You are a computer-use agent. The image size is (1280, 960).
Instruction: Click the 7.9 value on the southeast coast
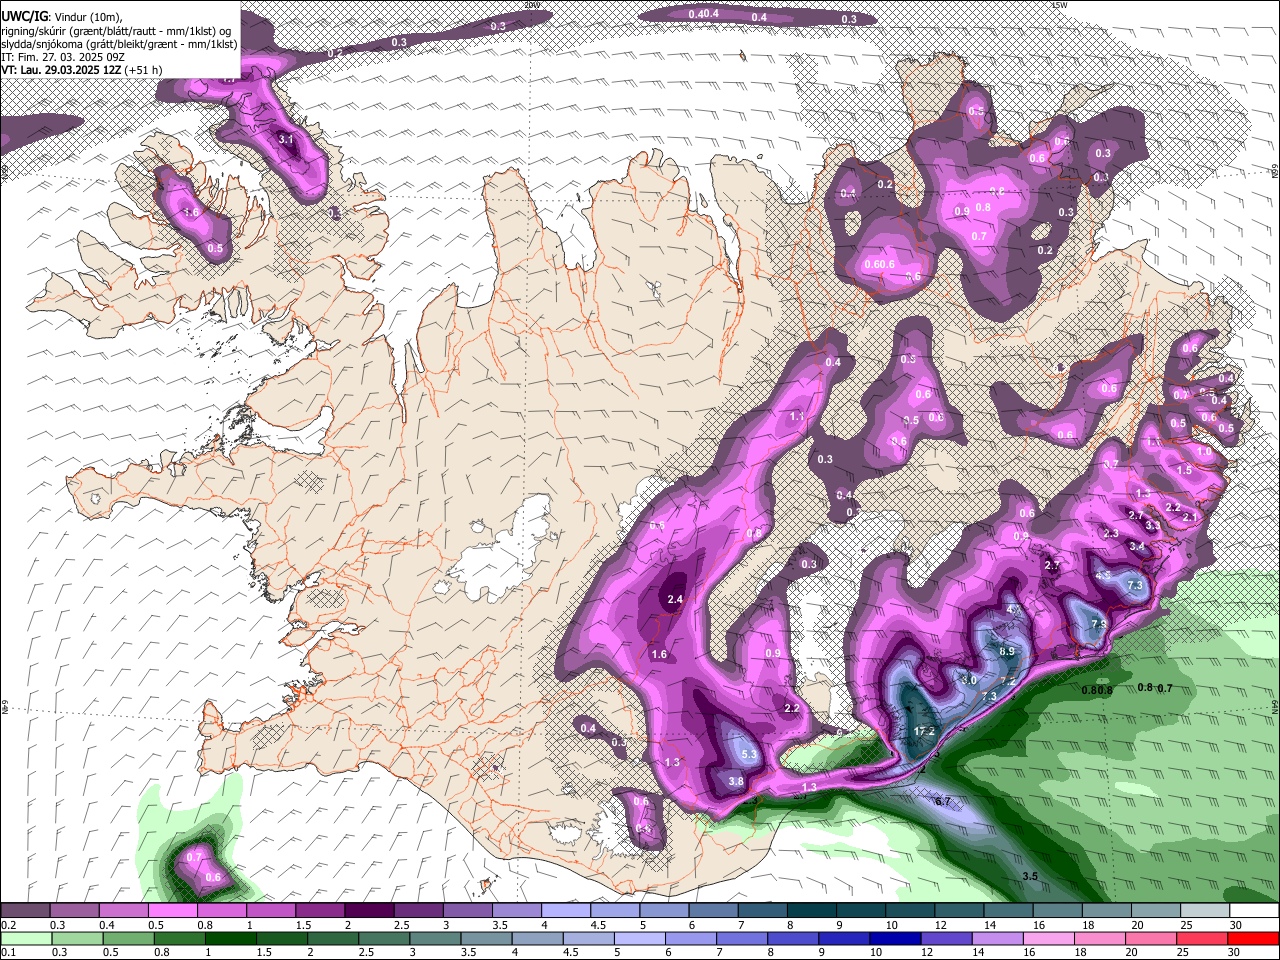1098,624
